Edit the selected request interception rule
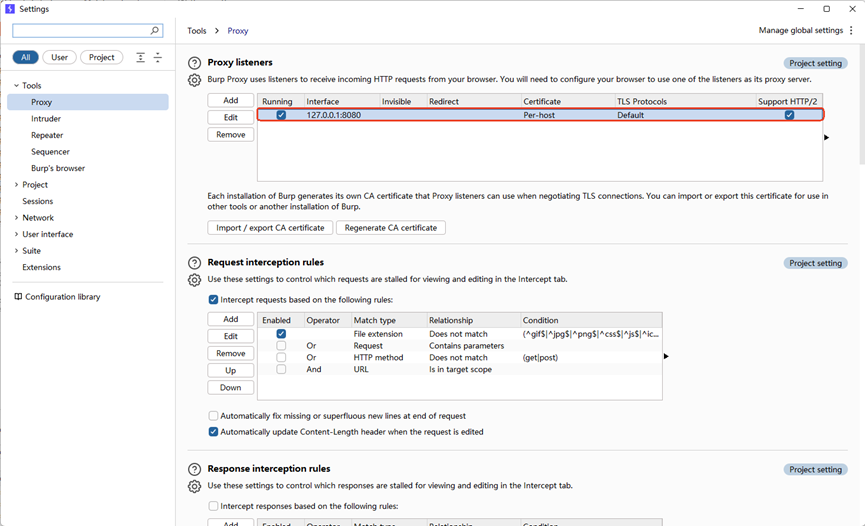Image resolution: width=865 pixels, height=526 pixels. click(231, 336)
